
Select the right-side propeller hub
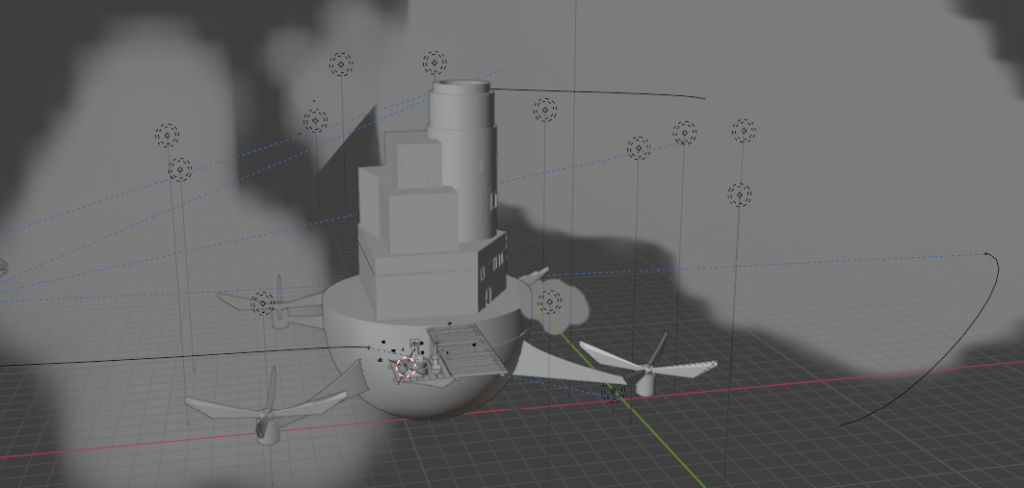click(x=646, y=379)
